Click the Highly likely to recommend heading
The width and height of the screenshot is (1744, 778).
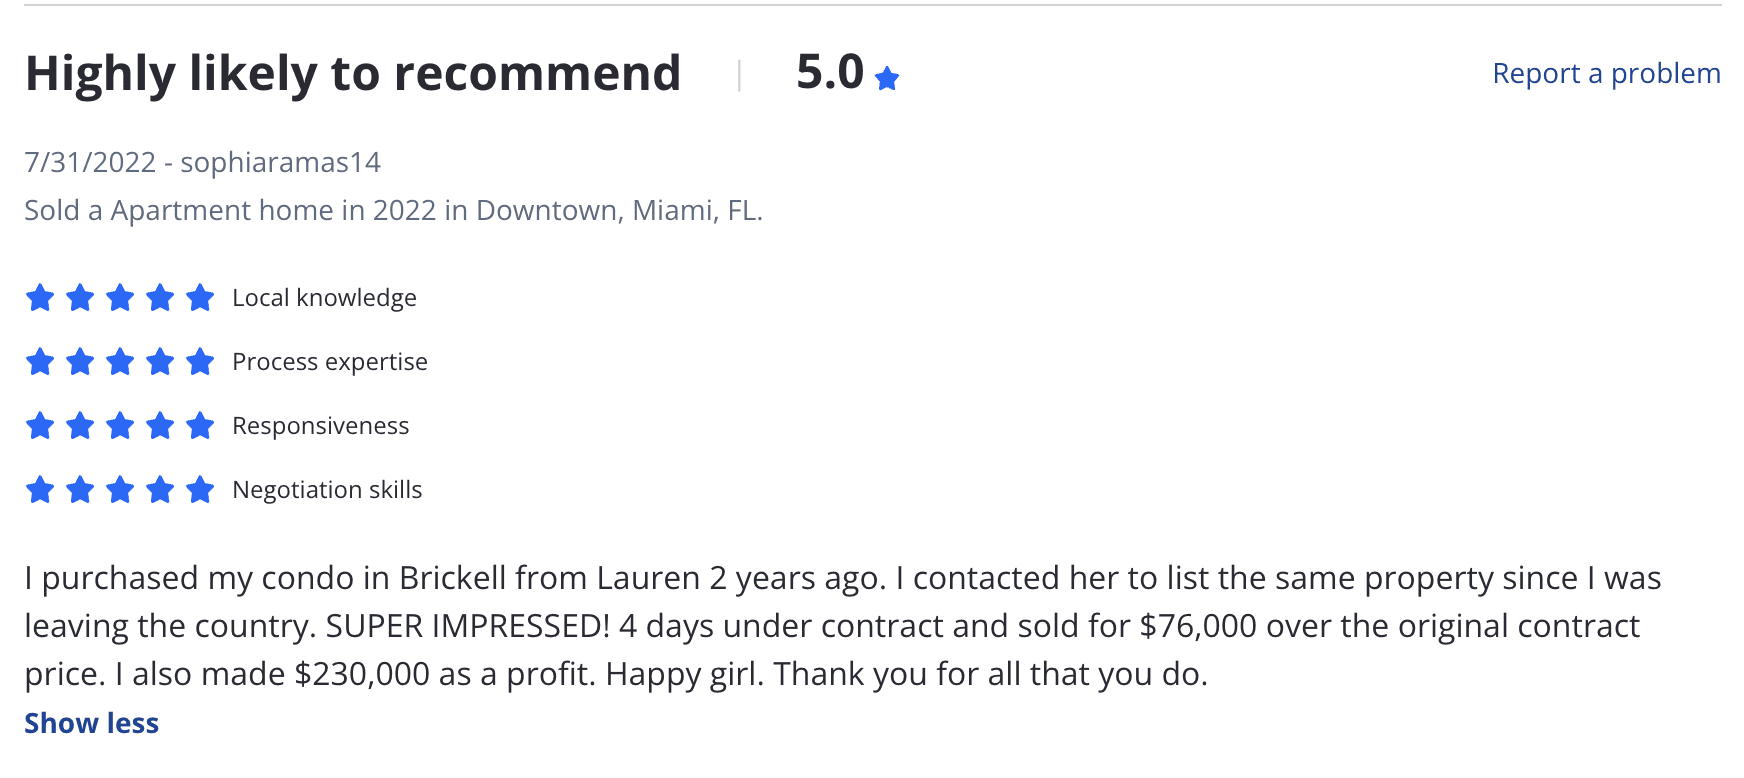353,74
